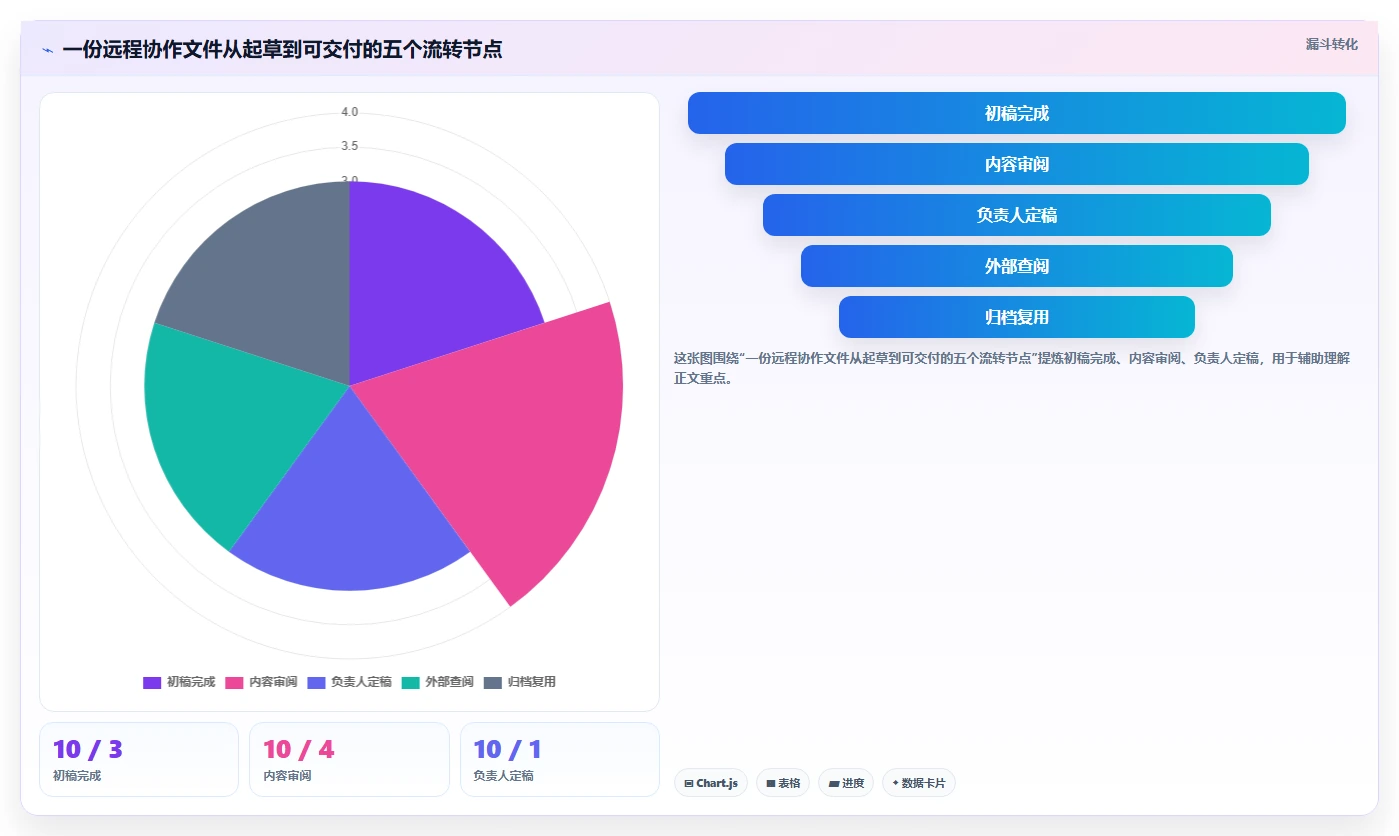
Task: Click the 4.0 axis label on chart
Action: [x=349, y=112]
